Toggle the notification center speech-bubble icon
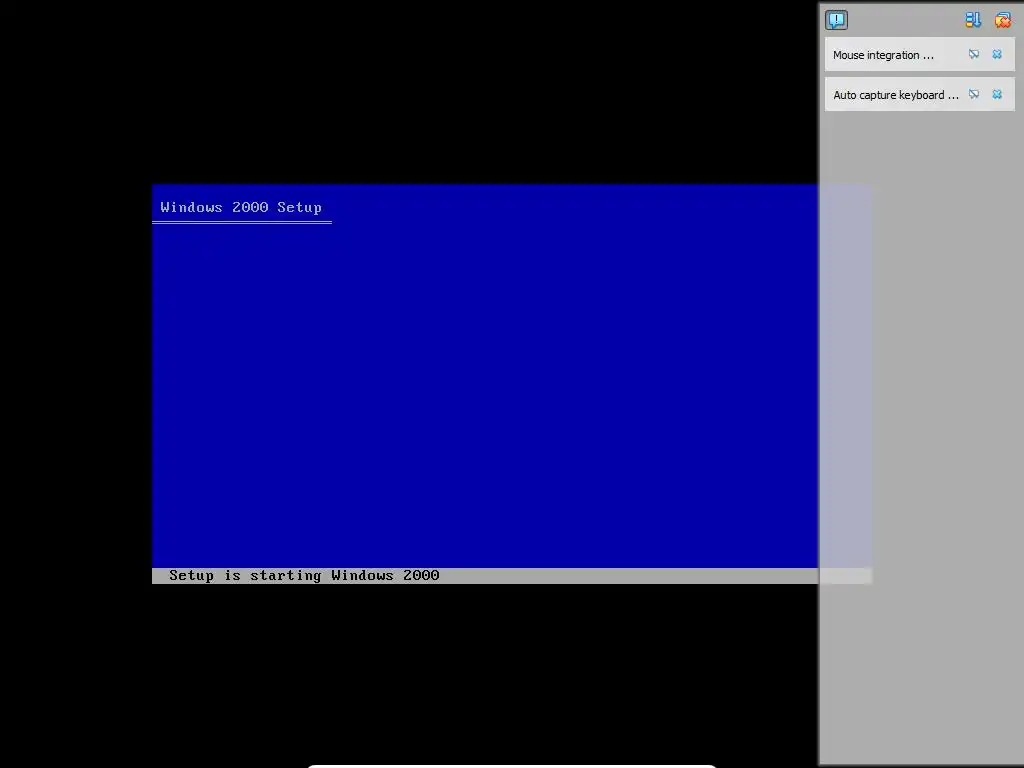1024x768 pixels. click(x=837, y=20)
